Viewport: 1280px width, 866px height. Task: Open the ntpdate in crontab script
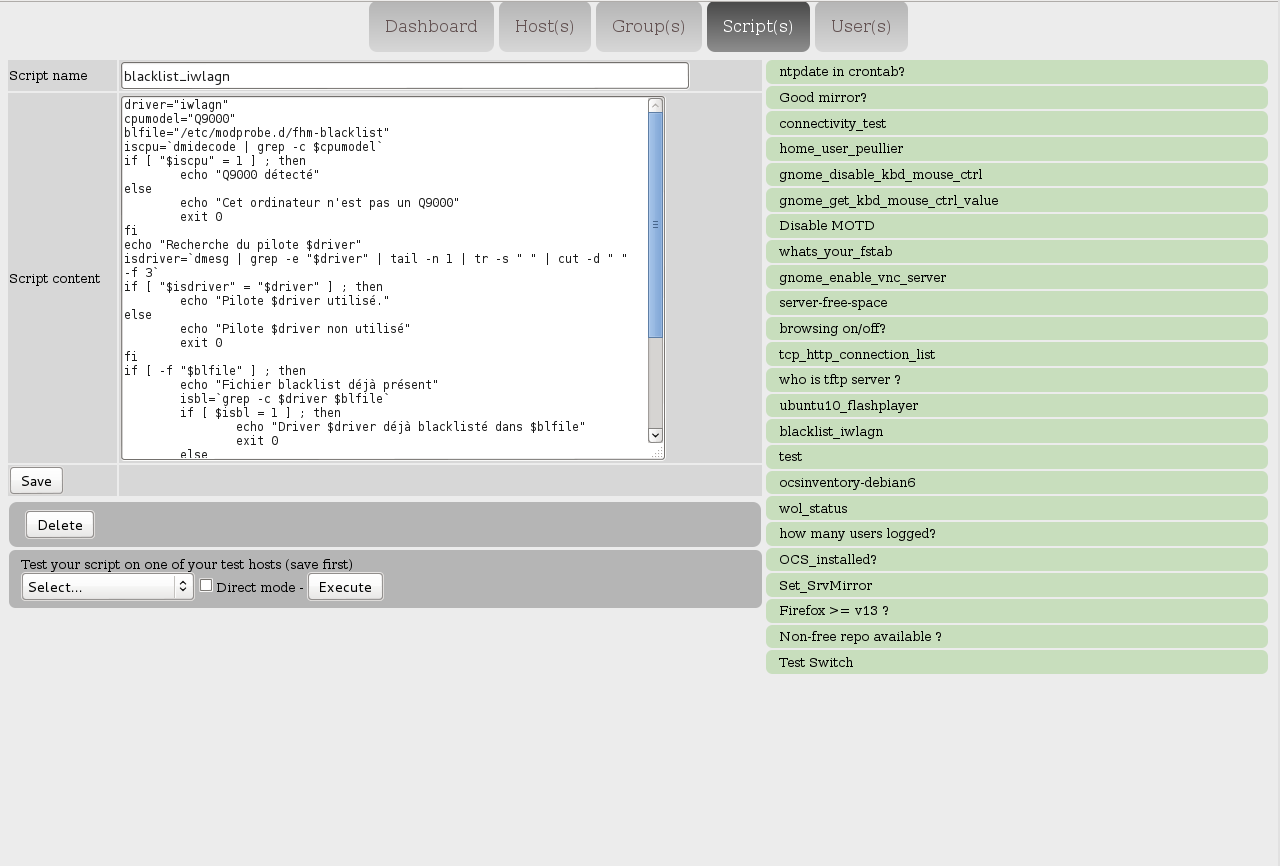coord(1016,71)
